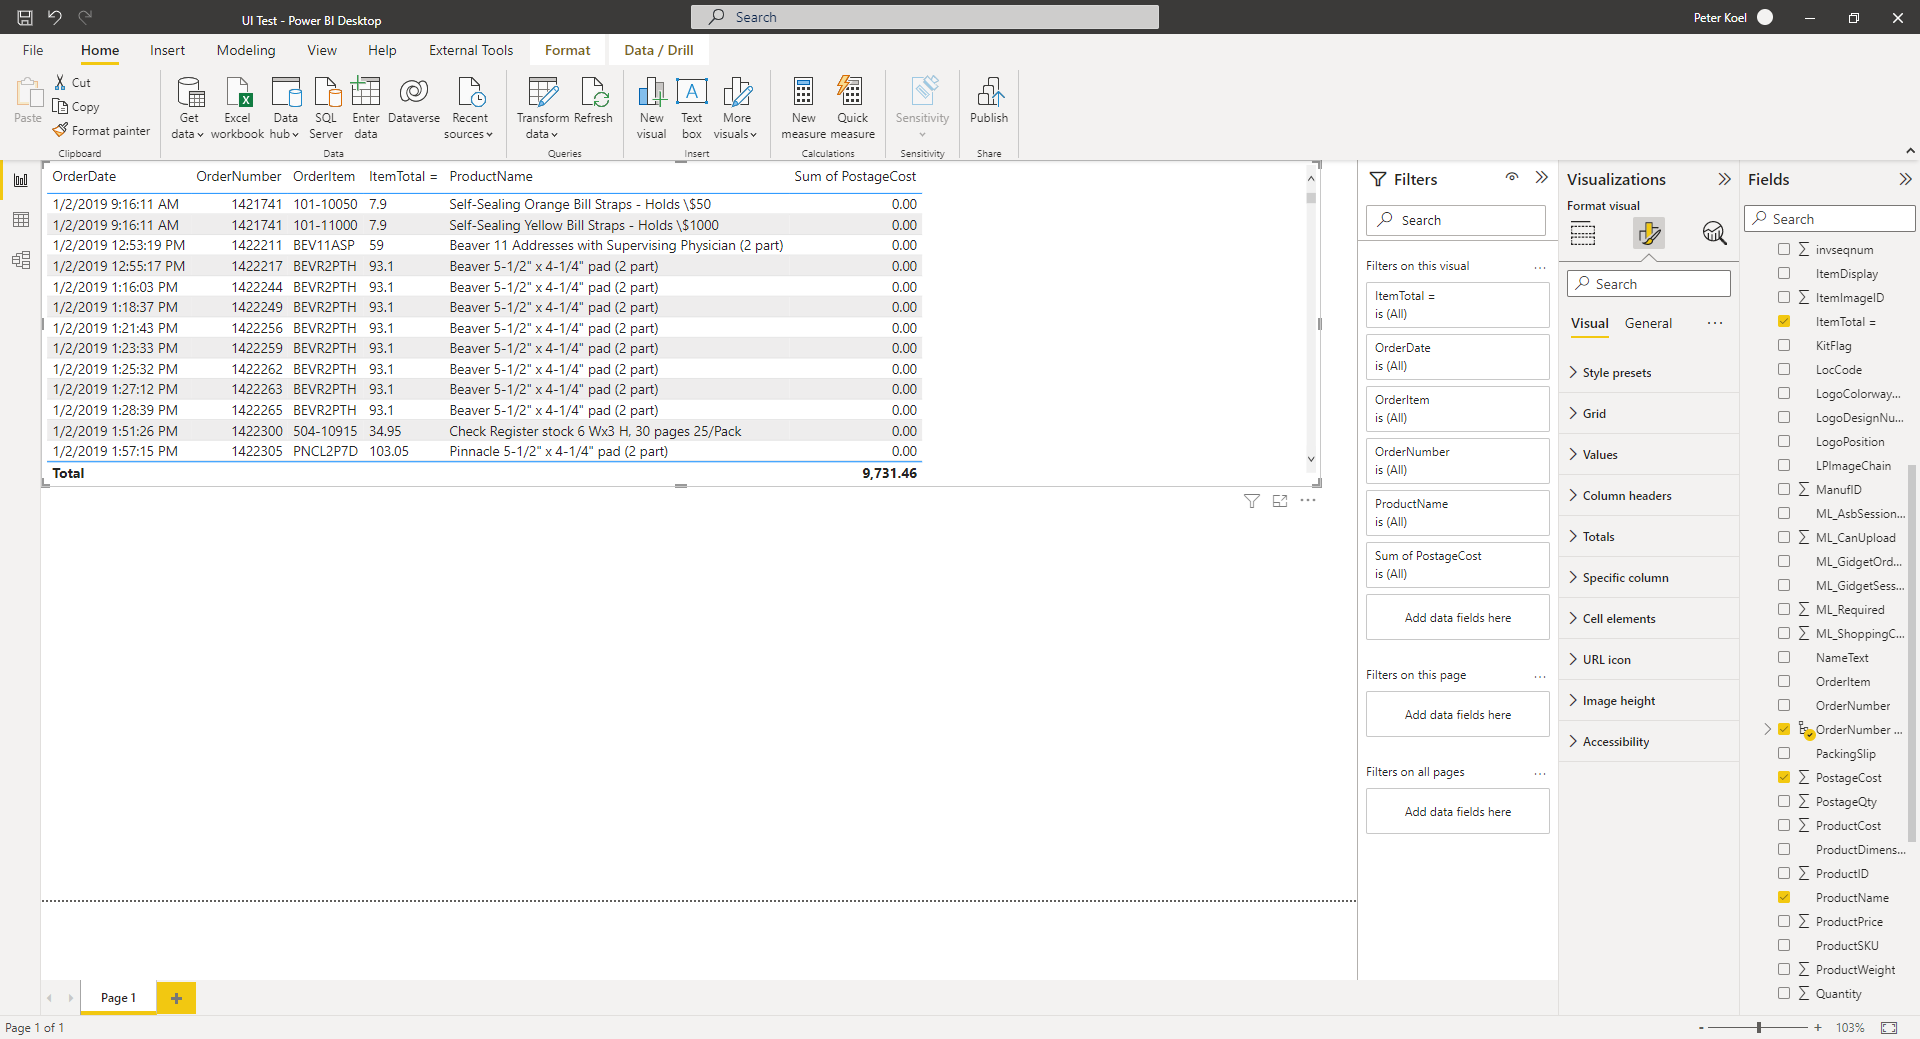The height and width of the screenshot is (1039, 1920).
Task: Check the PackingSlip field checkbox
Action: [x=1784, y=753]
